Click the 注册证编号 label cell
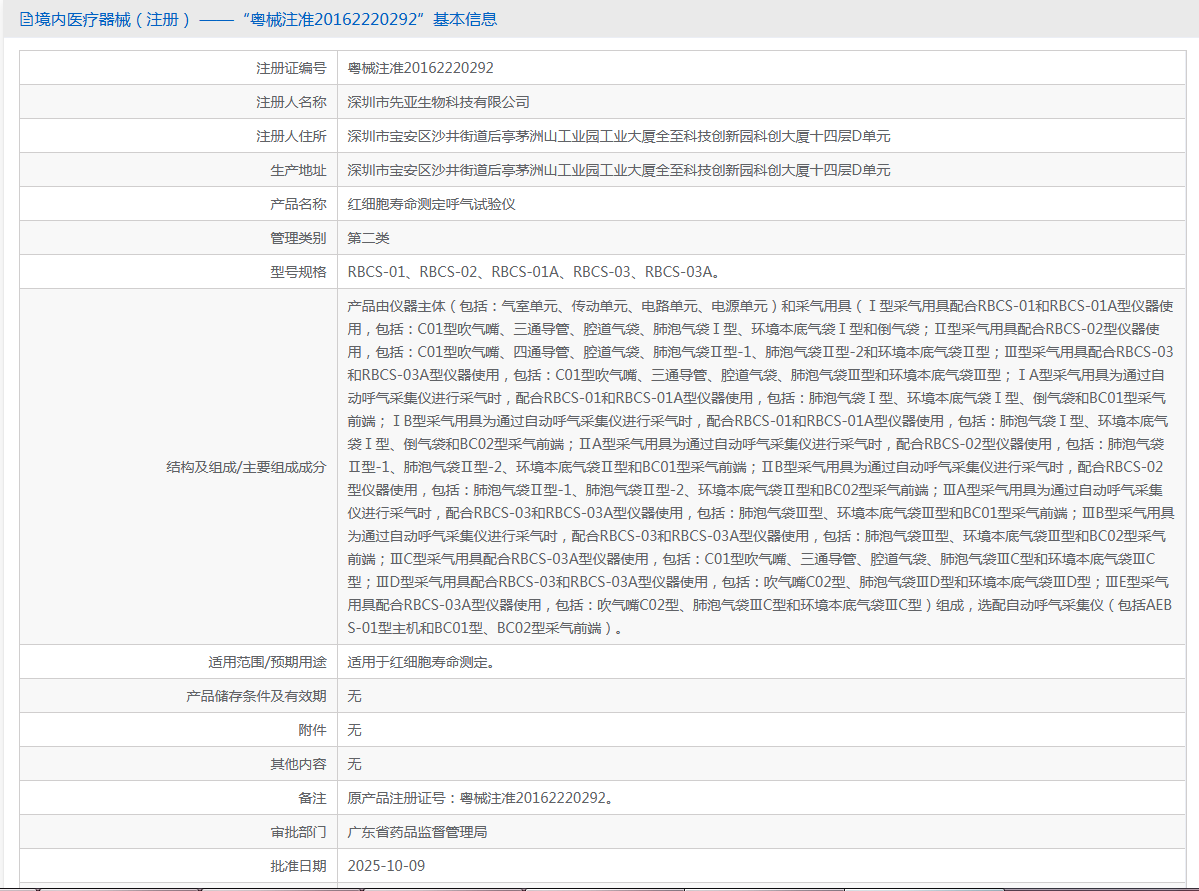The width and height of the screenshot is (1199, 891). pyautogui.click(x=291, y=68)
